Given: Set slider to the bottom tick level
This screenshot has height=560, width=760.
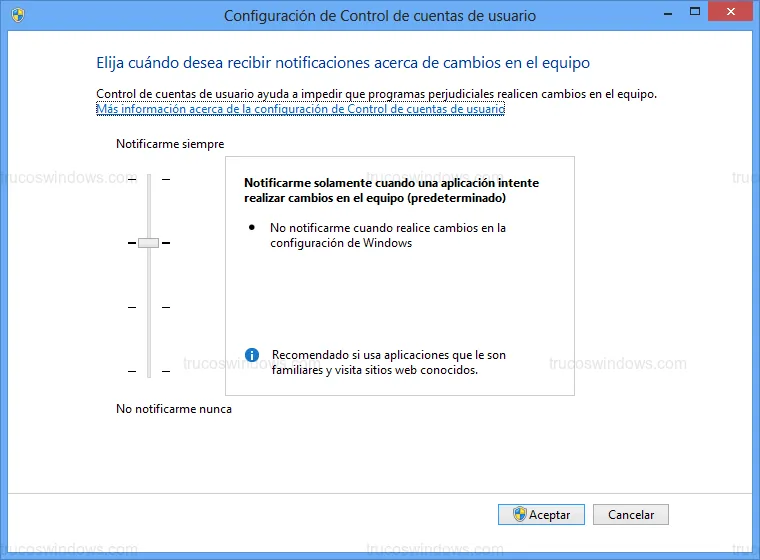Looking at the screenshot, I should point(148,371).
